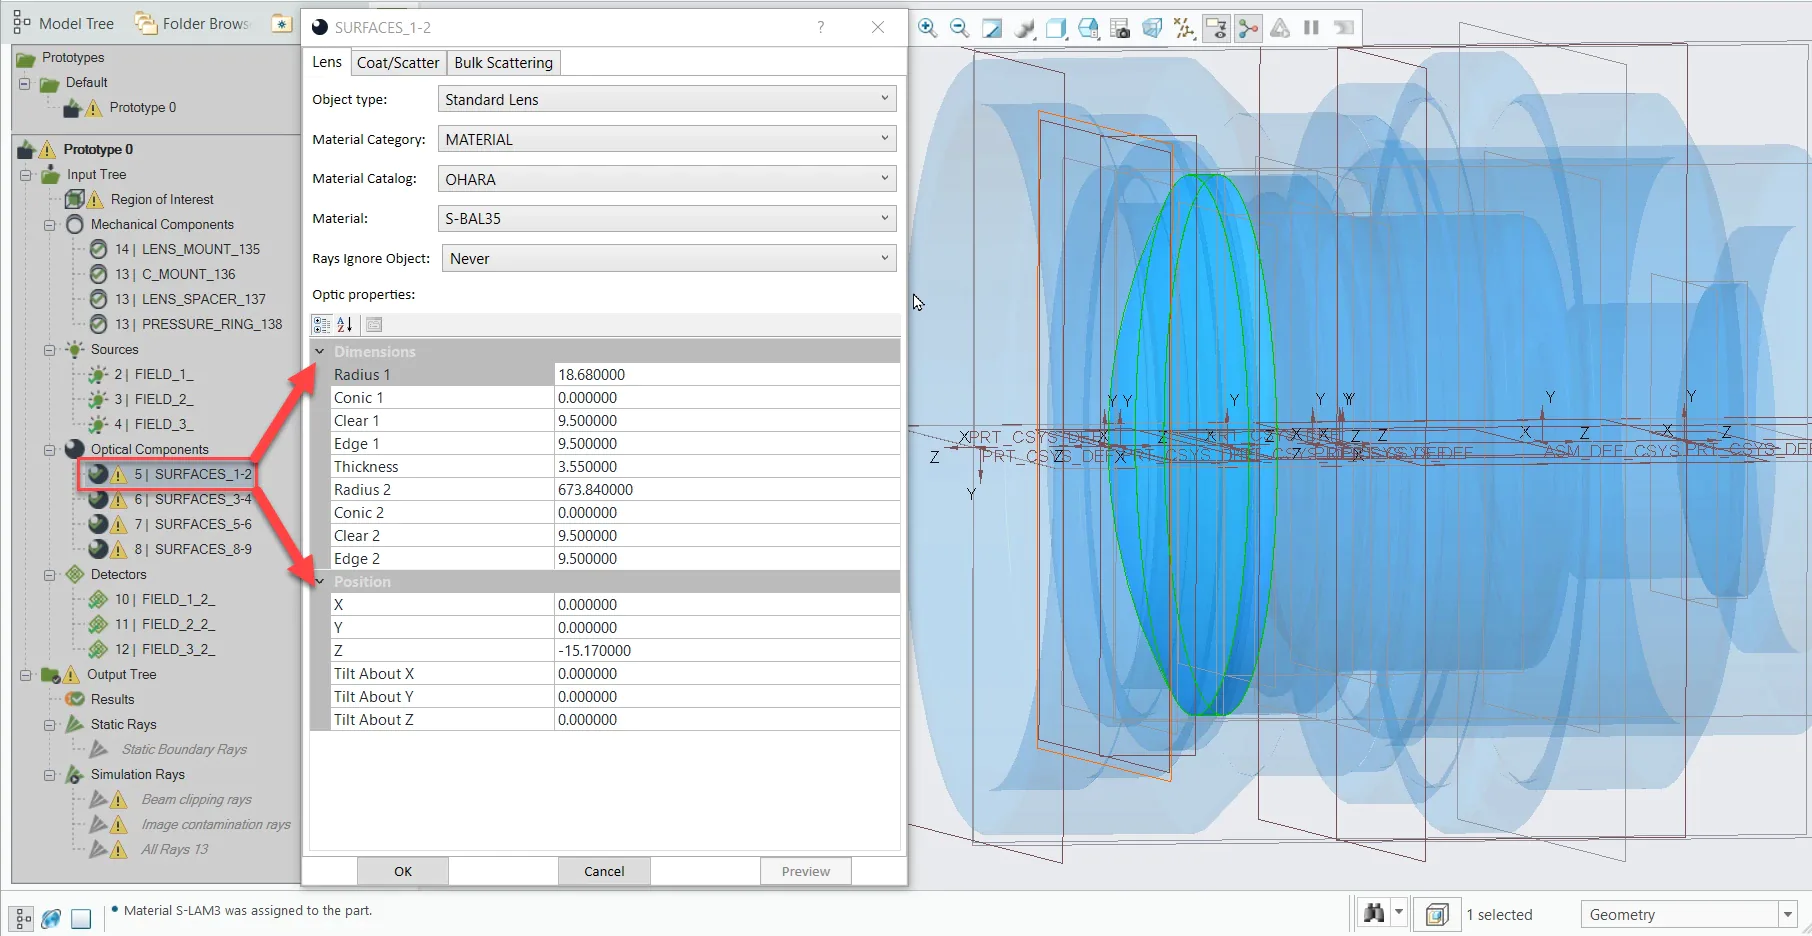The width and height of the screenshot is (1812, 936).
Task: Open the display style cube icon
Action: pyautogui.click(x=1056, y=28)
